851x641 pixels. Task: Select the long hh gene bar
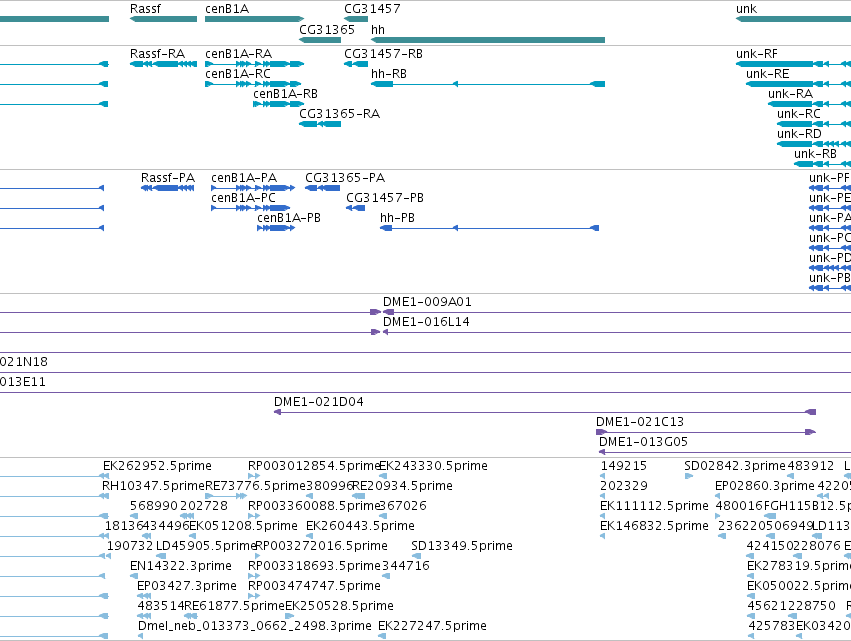point(488,40)
